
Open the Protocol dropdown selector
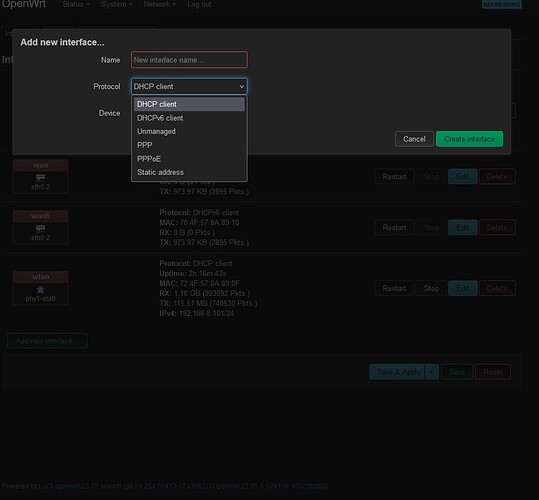point(189,87)
